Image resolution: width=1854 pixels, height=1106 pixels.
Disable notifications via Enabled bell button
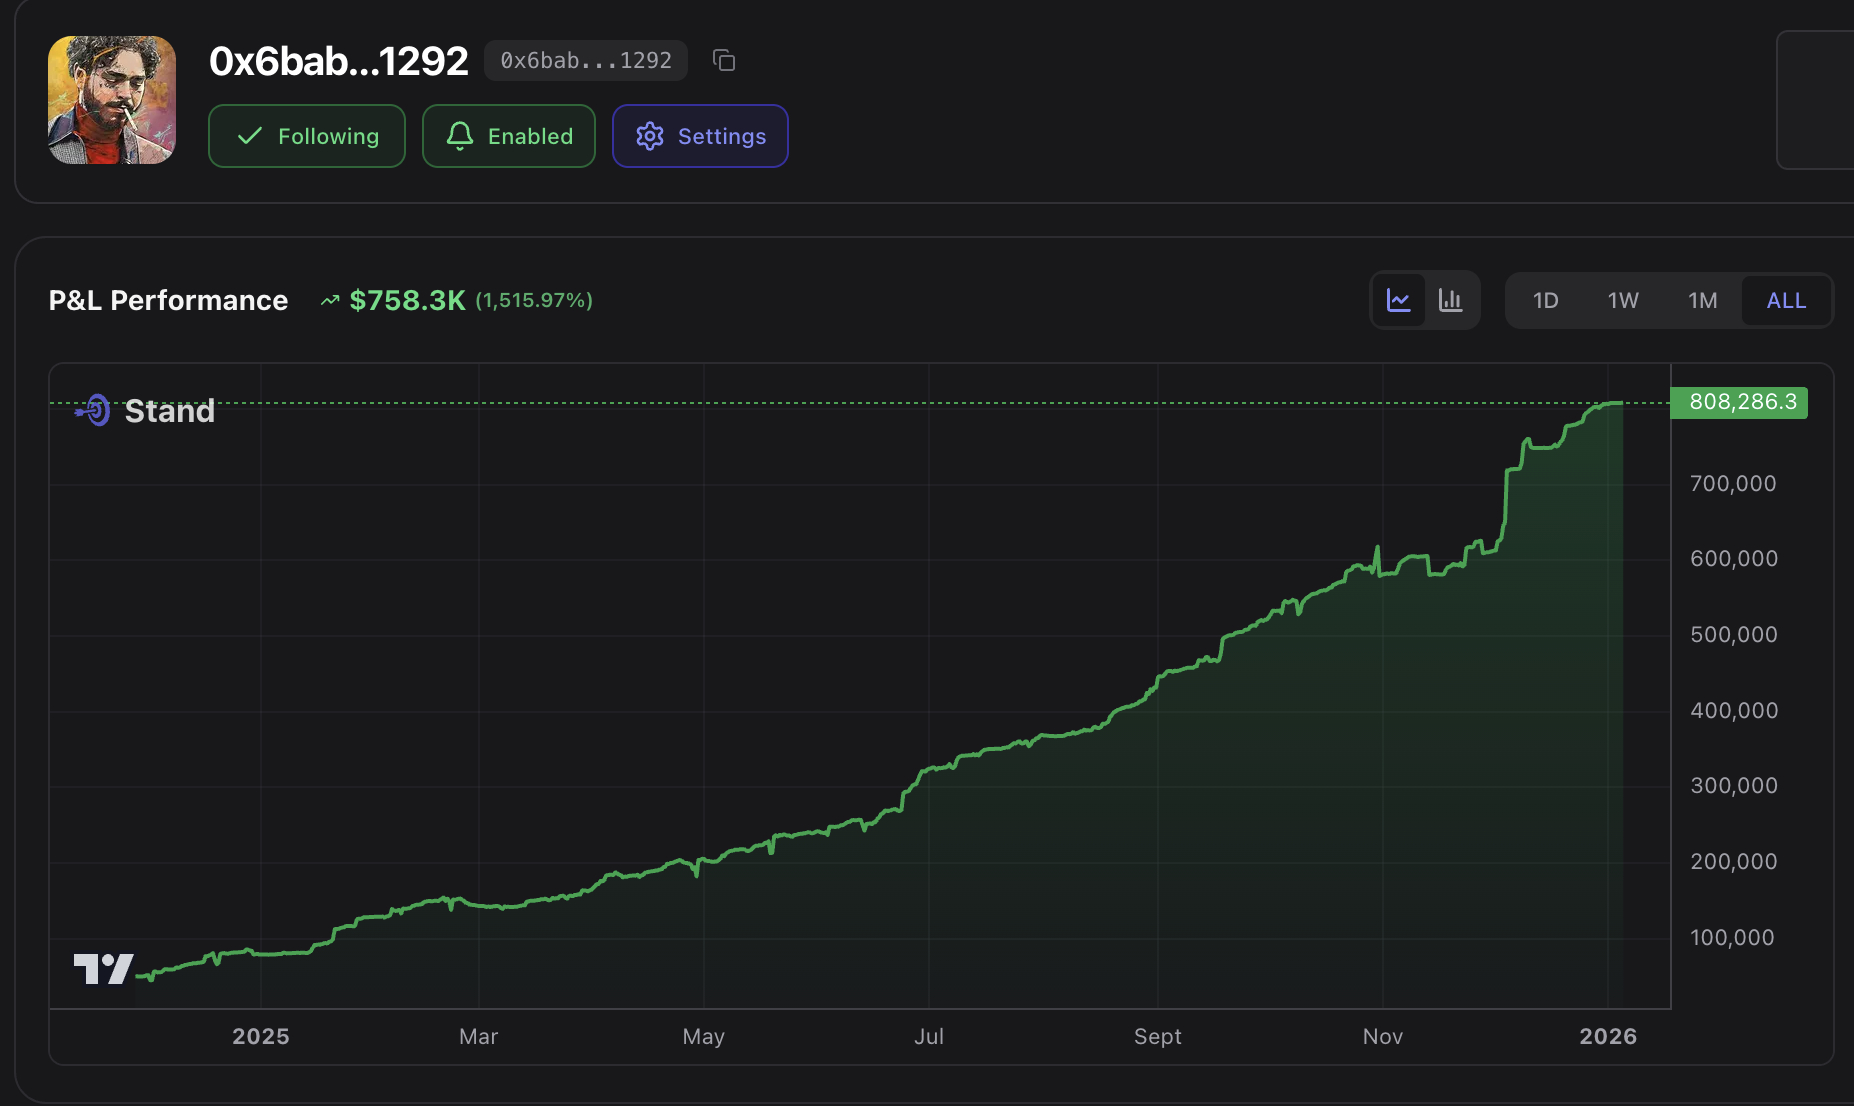coord(509,136)
